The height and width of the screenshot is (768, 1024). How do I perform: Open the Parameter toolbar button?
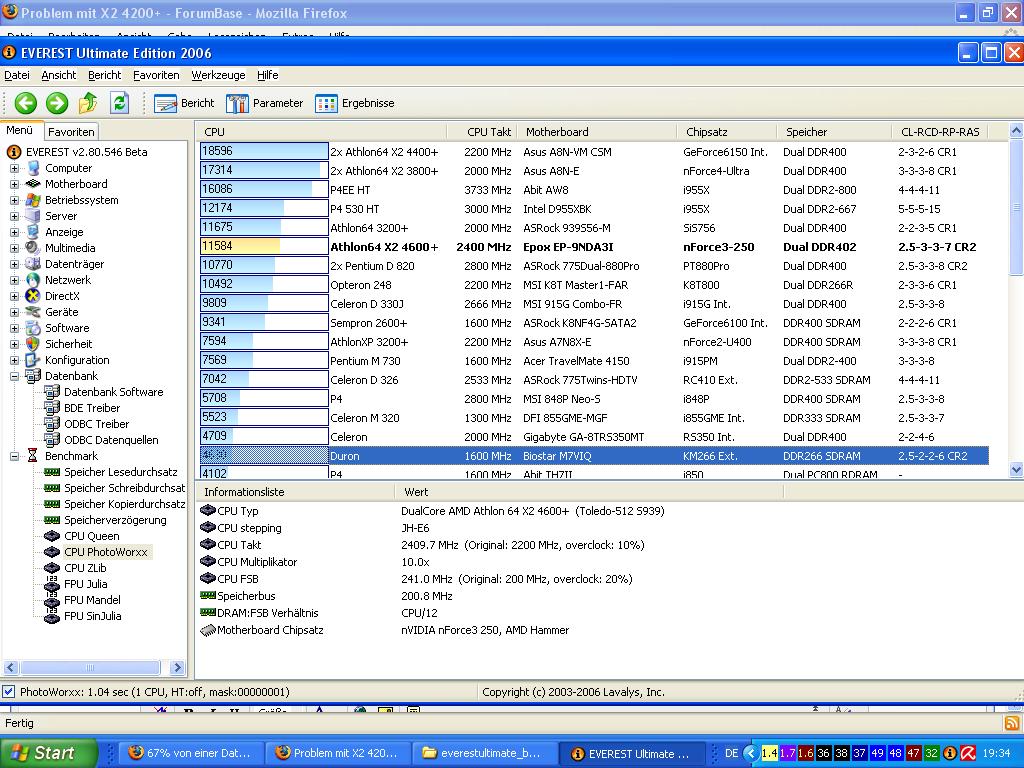(x=264, y=103)
